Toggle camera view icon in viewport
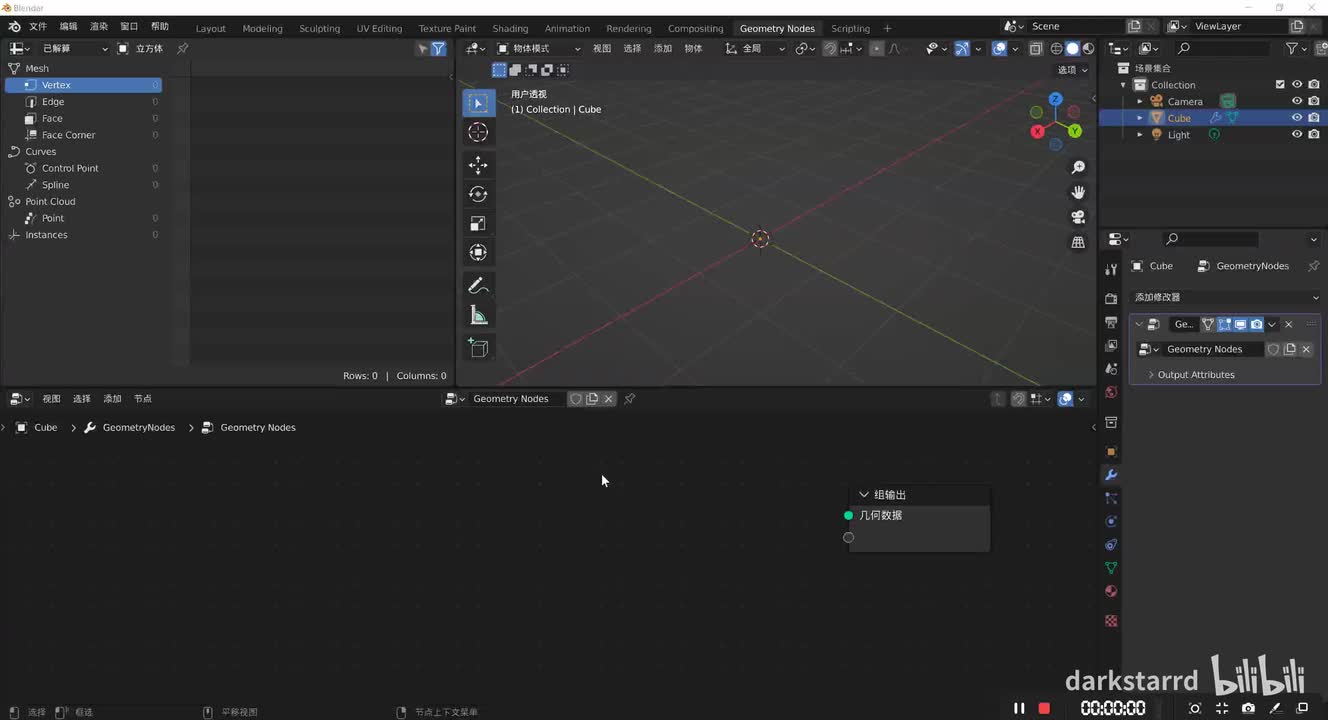The image size is (1328, 720). 1078,217
